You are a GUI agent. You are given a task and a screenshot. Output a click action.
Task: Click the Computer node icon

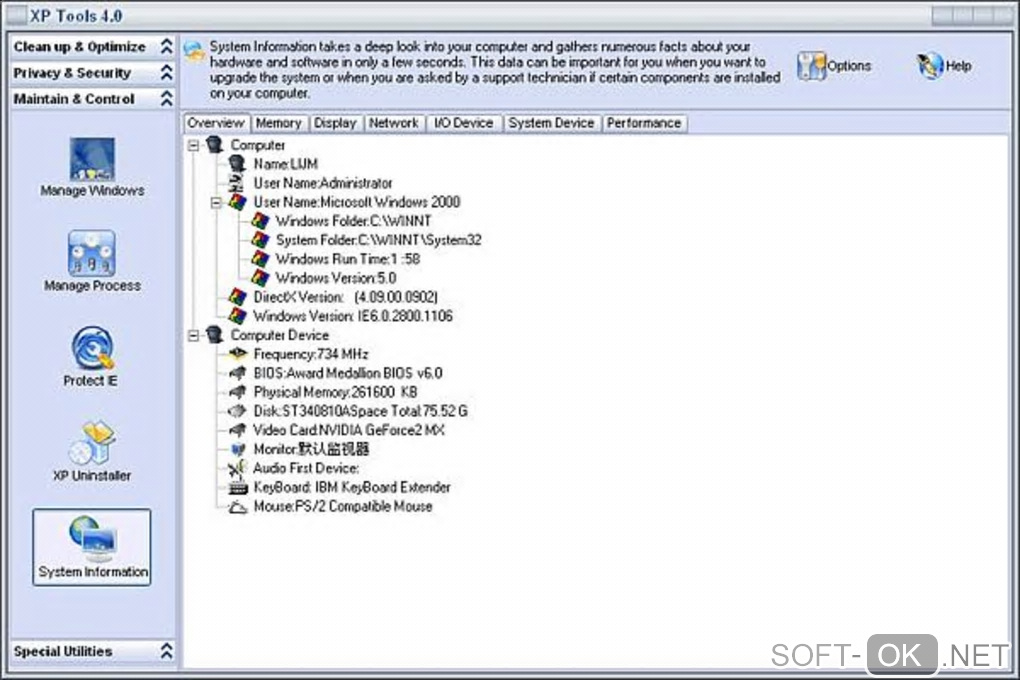point(214,144)
